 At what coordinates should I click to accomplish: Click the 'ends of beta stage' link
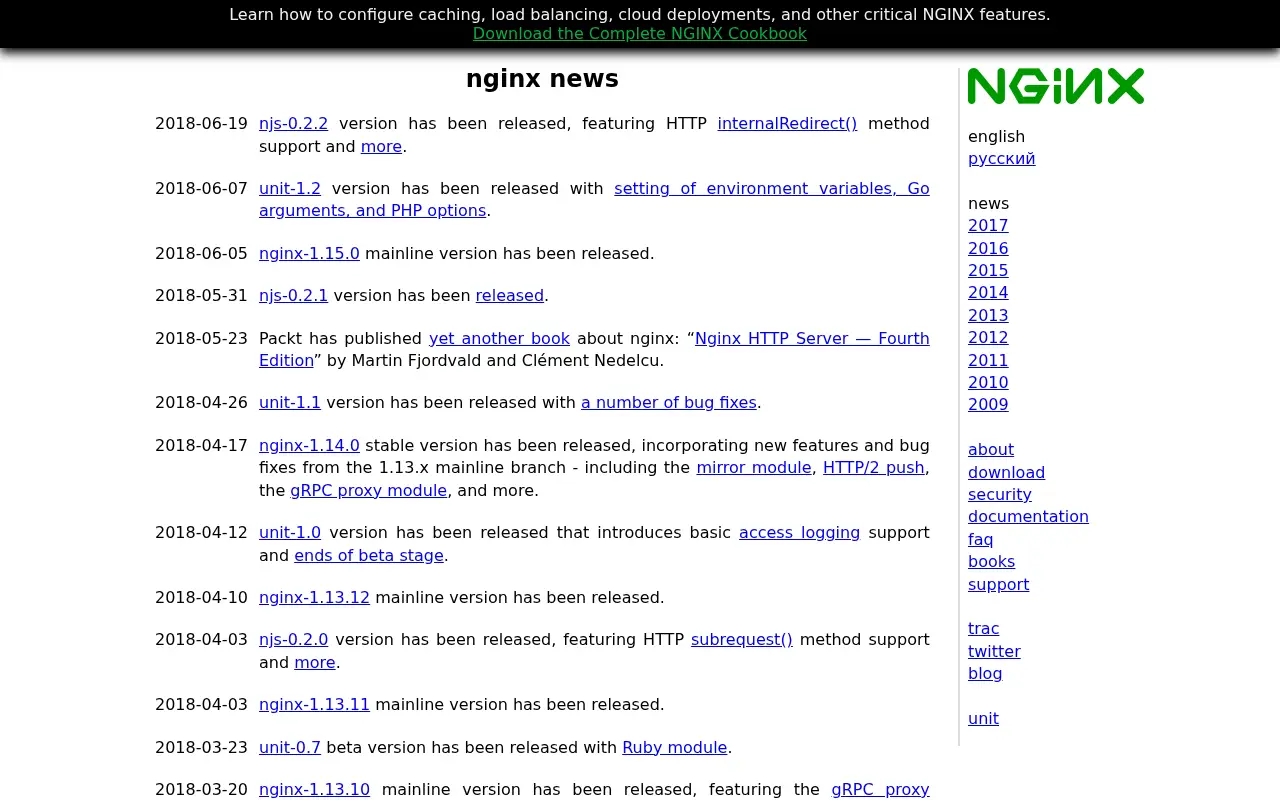pos(369,555)
